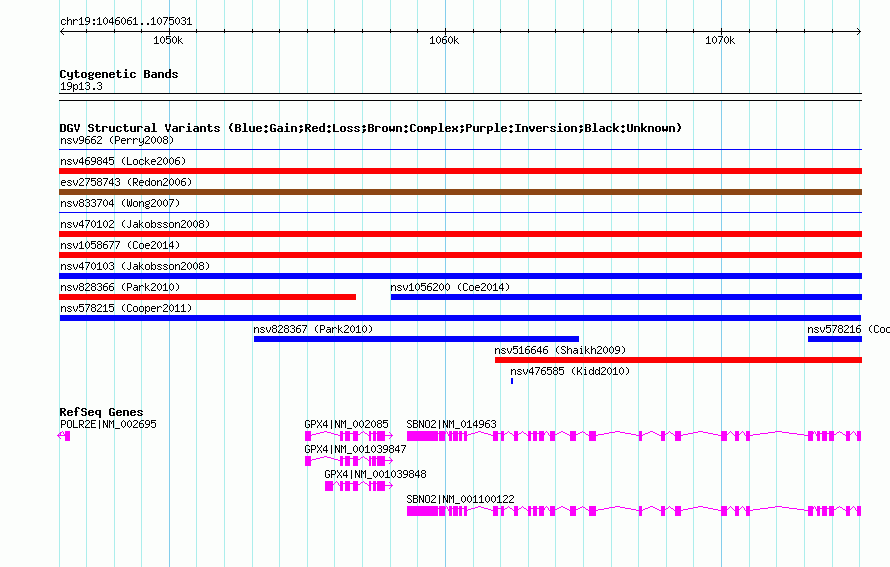Viewport: 890px width, 567px height.
Task: Select the nsv828367 (Park2010) blue bar
Action: [416, 339]
